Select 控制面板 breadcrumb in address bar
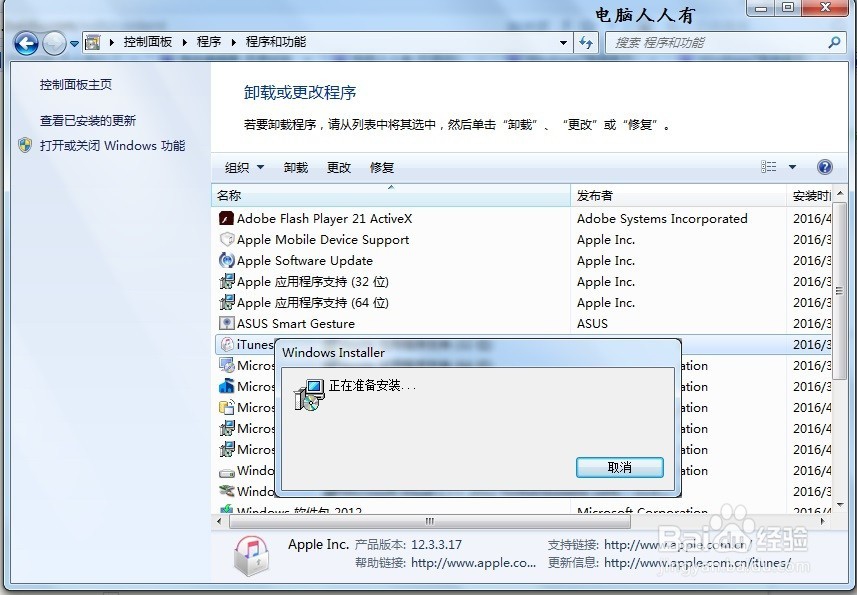 148,42
